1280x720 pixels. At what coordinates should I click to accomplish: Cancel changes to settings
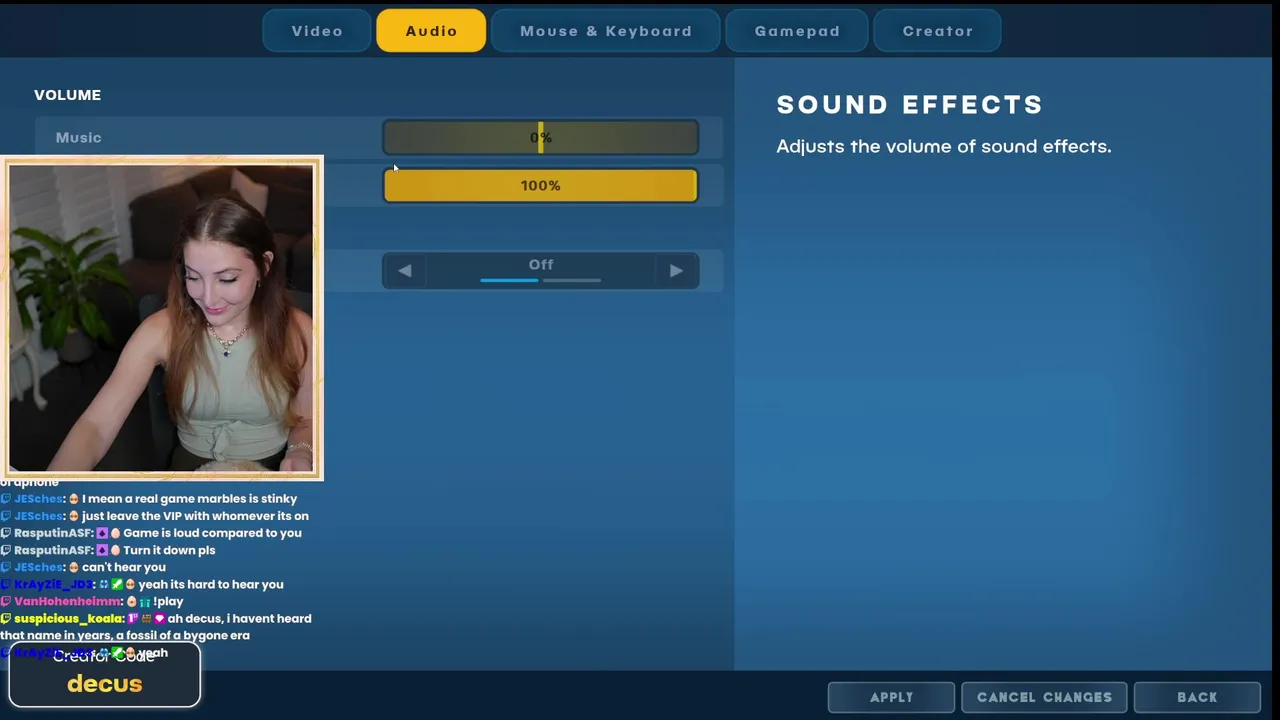1044,697
